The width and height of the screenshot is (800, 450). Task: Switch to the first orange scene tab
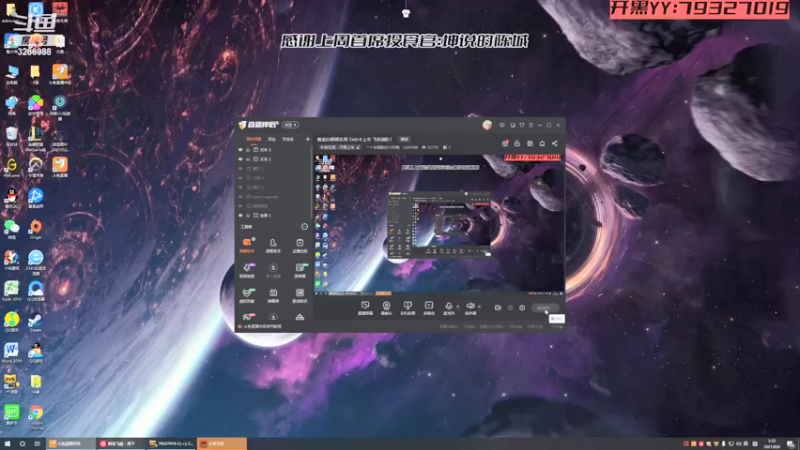254,139
